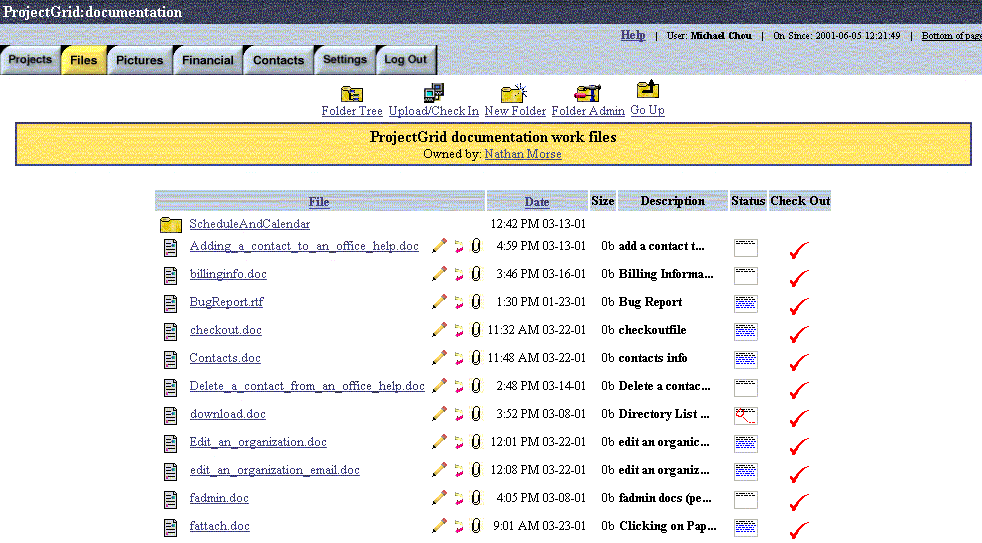982x543 pixels.
Task: Click pencil edit icon for BugReport.rtf
Action: 440,302
